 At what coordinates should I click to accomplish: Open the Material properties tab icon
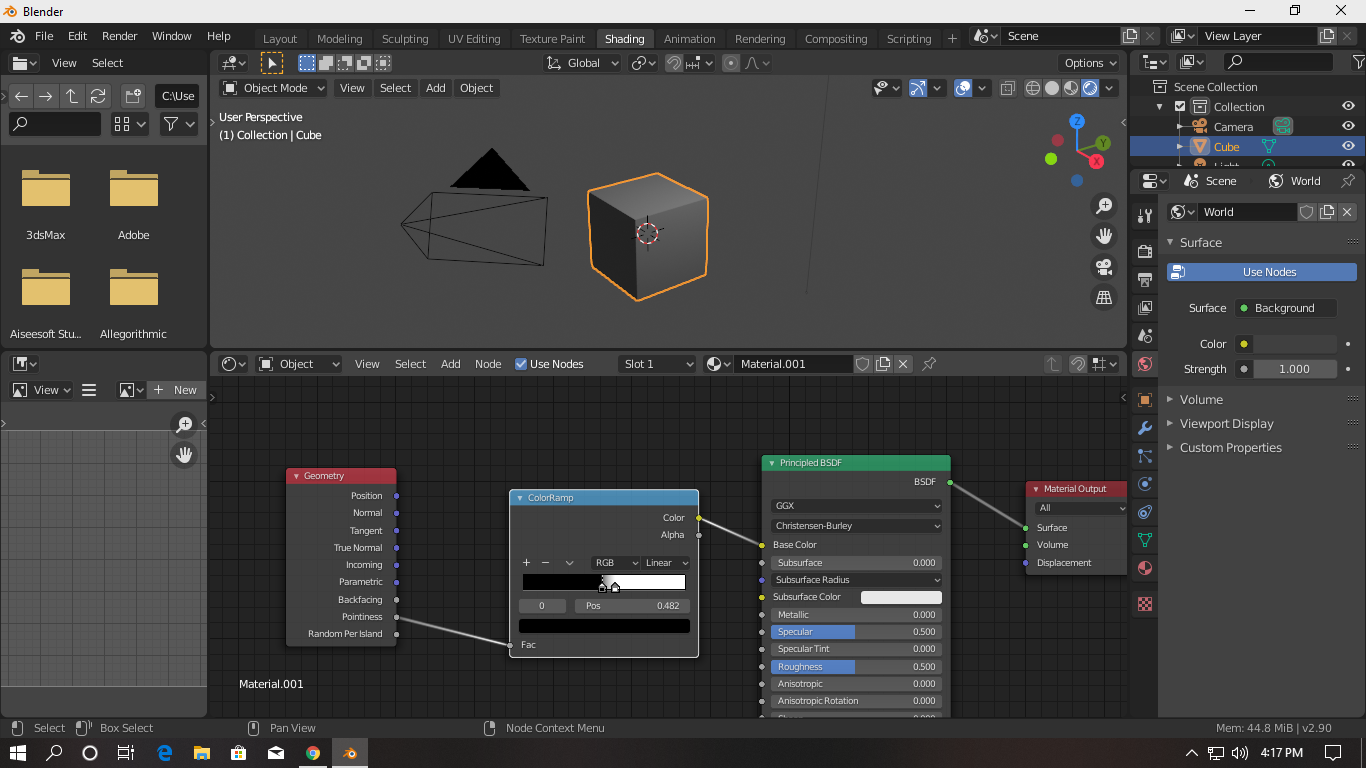[1145, 568]
